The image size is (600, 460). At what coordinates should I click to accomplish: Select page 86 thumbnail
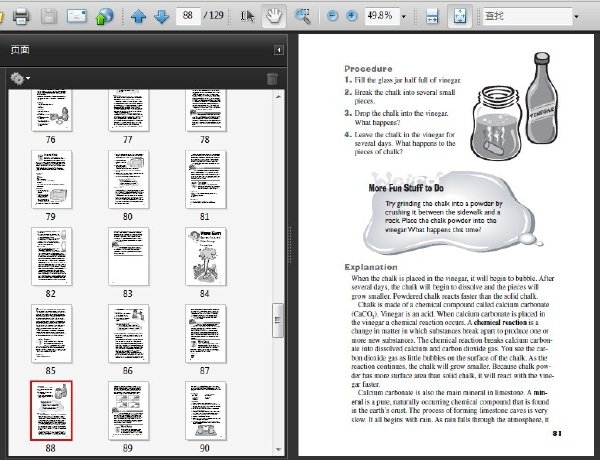(x=129, y=333)
